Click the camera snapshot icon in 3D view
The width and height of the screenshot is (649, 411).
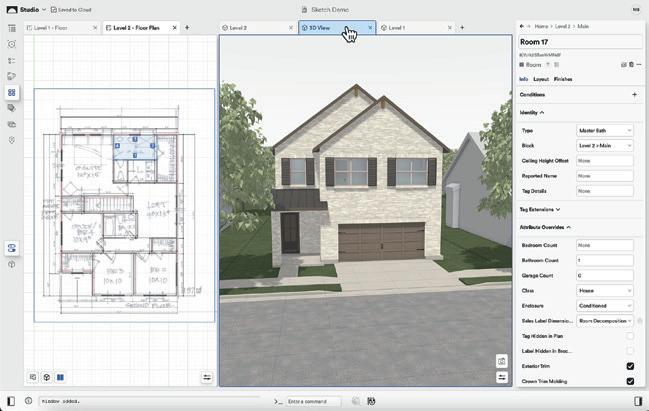(x=502, y=361)
